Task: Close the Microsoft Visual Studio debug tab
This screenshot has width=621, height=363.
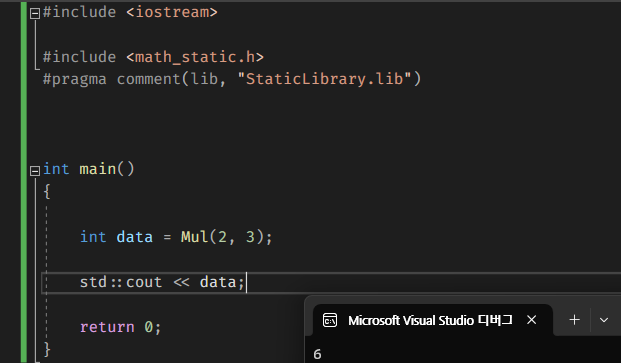Action: click(x=531, y=319)
